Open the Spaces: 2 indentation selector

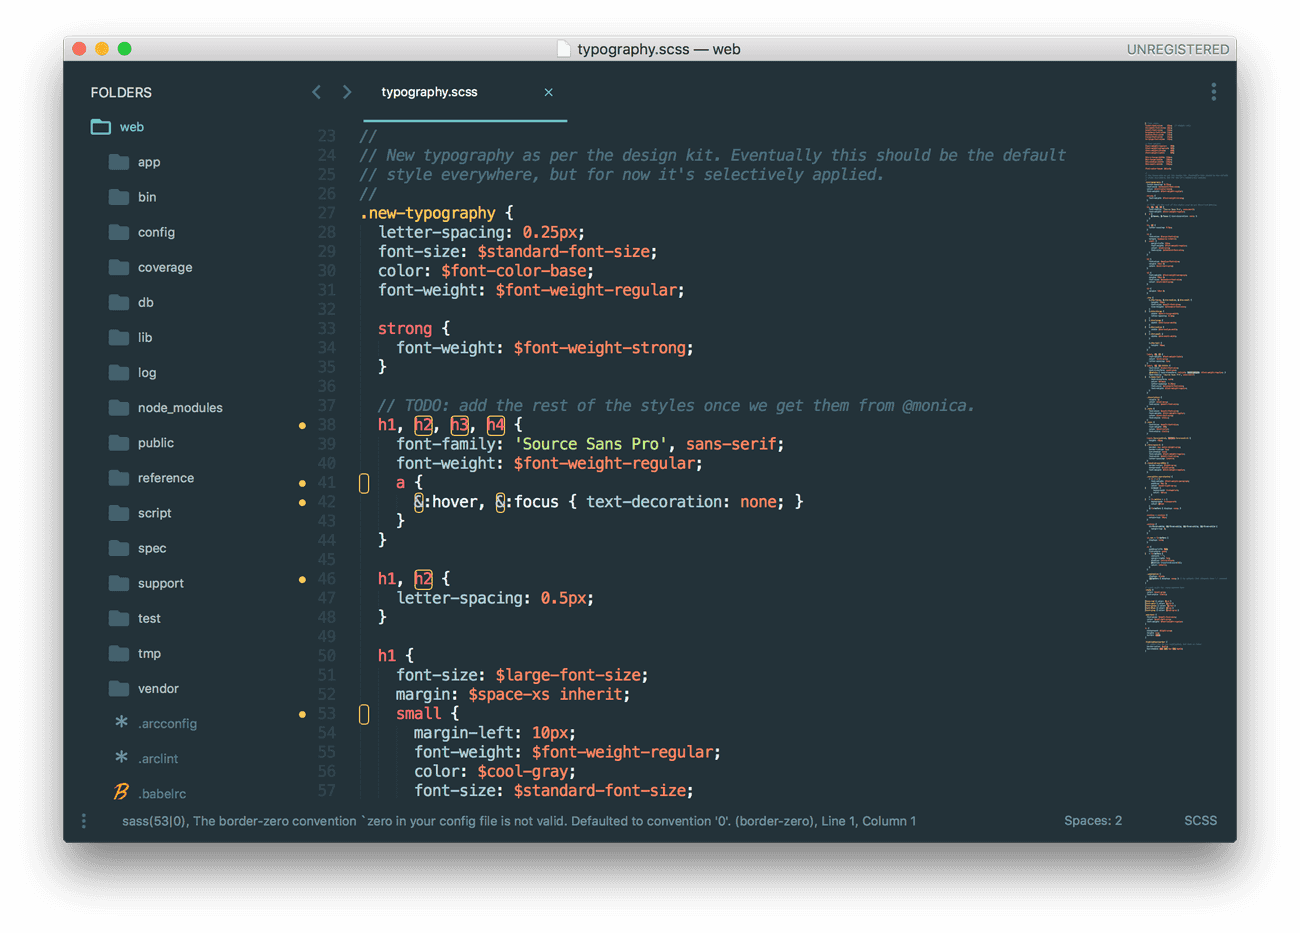[x=1093, y=820]
